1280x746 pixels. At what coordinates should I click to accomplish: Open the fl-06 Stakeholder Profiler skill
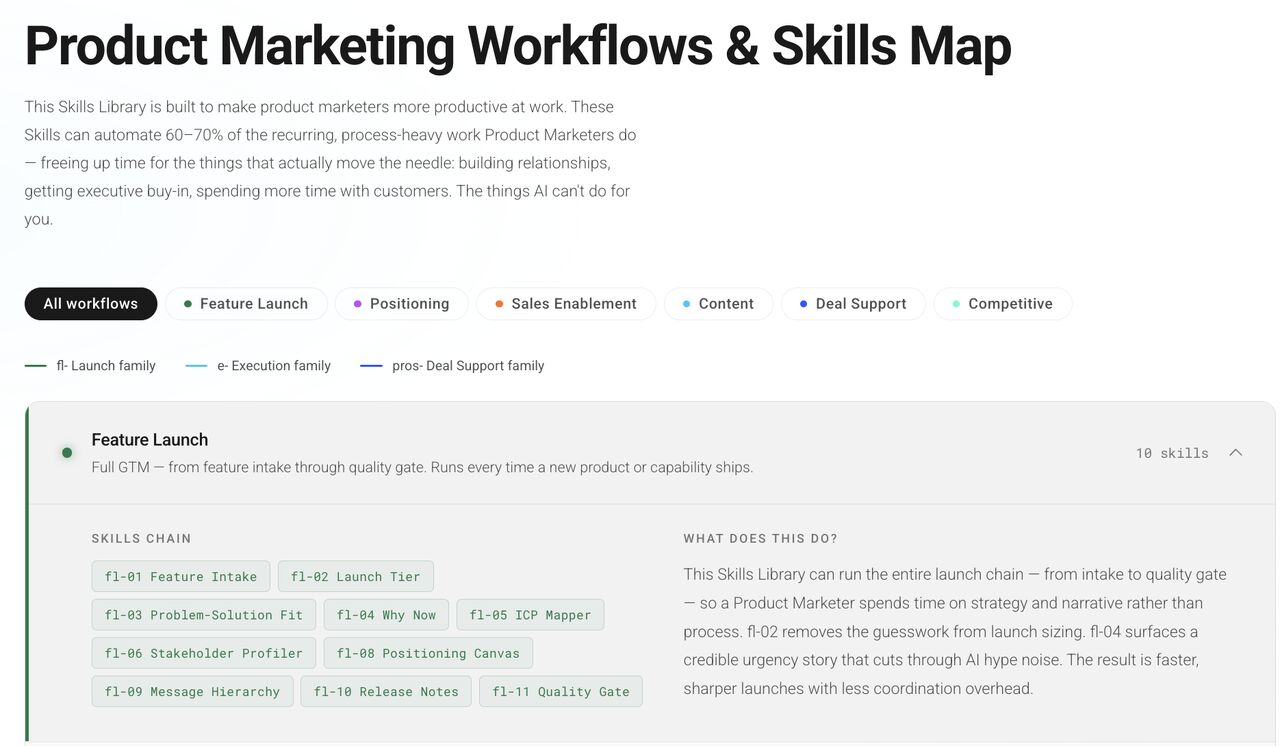204,653
